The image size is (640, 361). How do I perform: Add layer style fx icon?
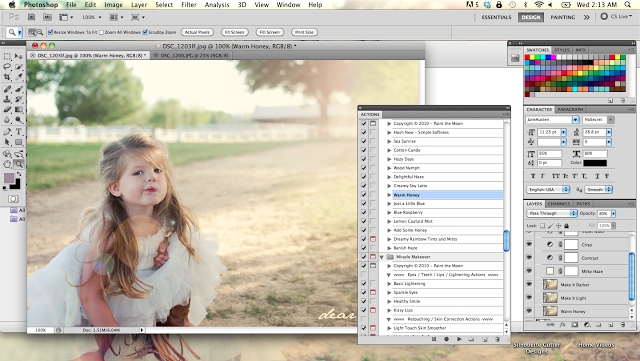(x=562, y=325)
